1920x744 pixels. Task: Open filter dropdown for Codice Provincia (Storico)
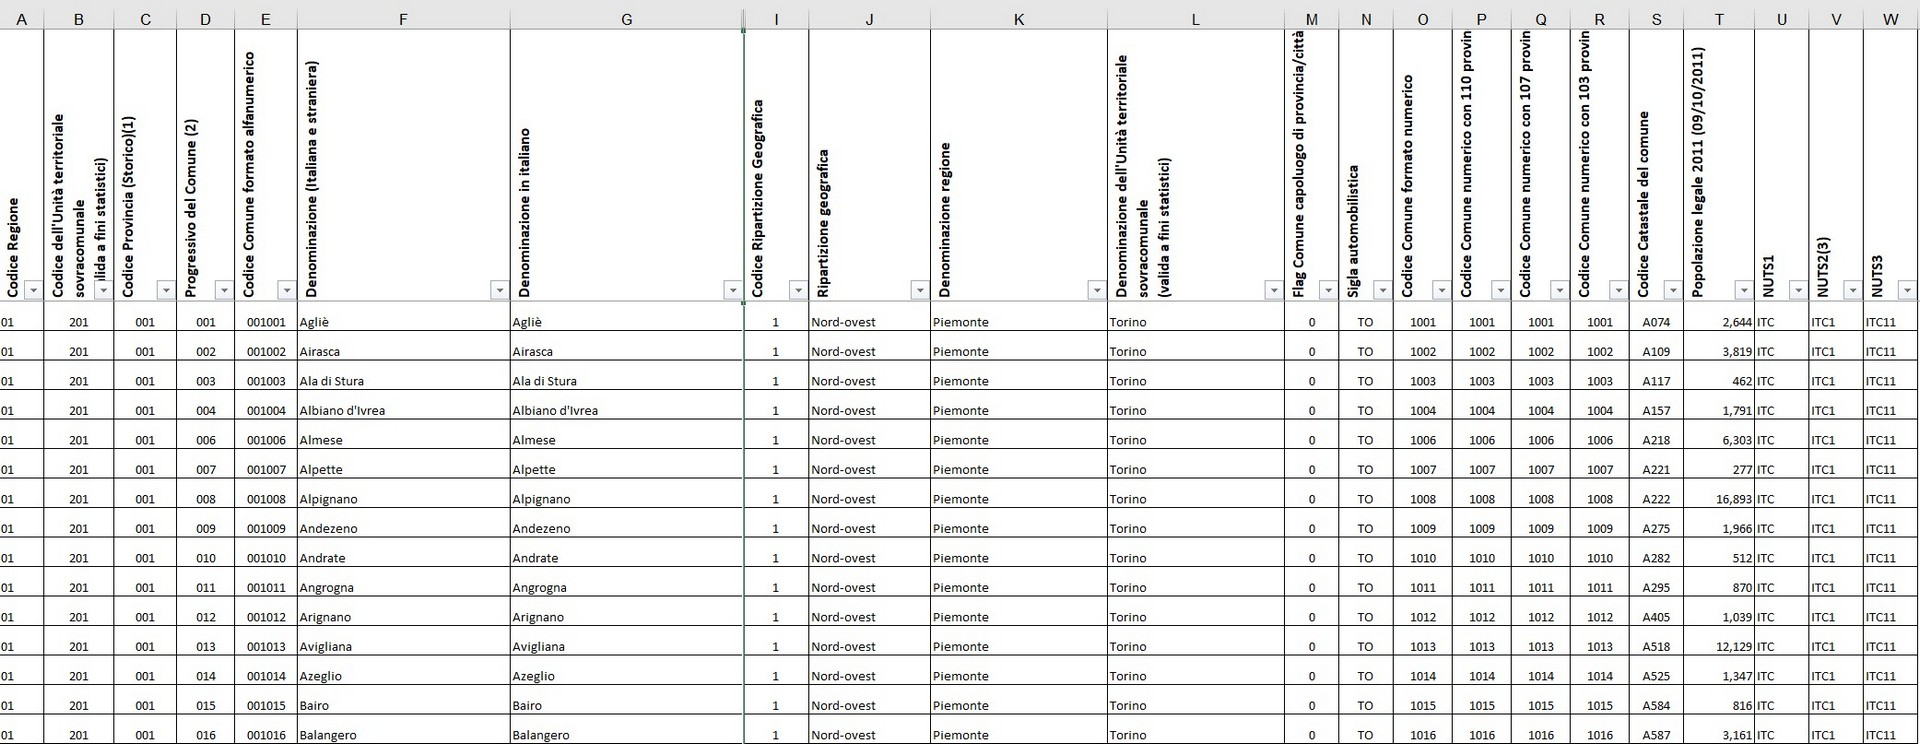(165, 290)
